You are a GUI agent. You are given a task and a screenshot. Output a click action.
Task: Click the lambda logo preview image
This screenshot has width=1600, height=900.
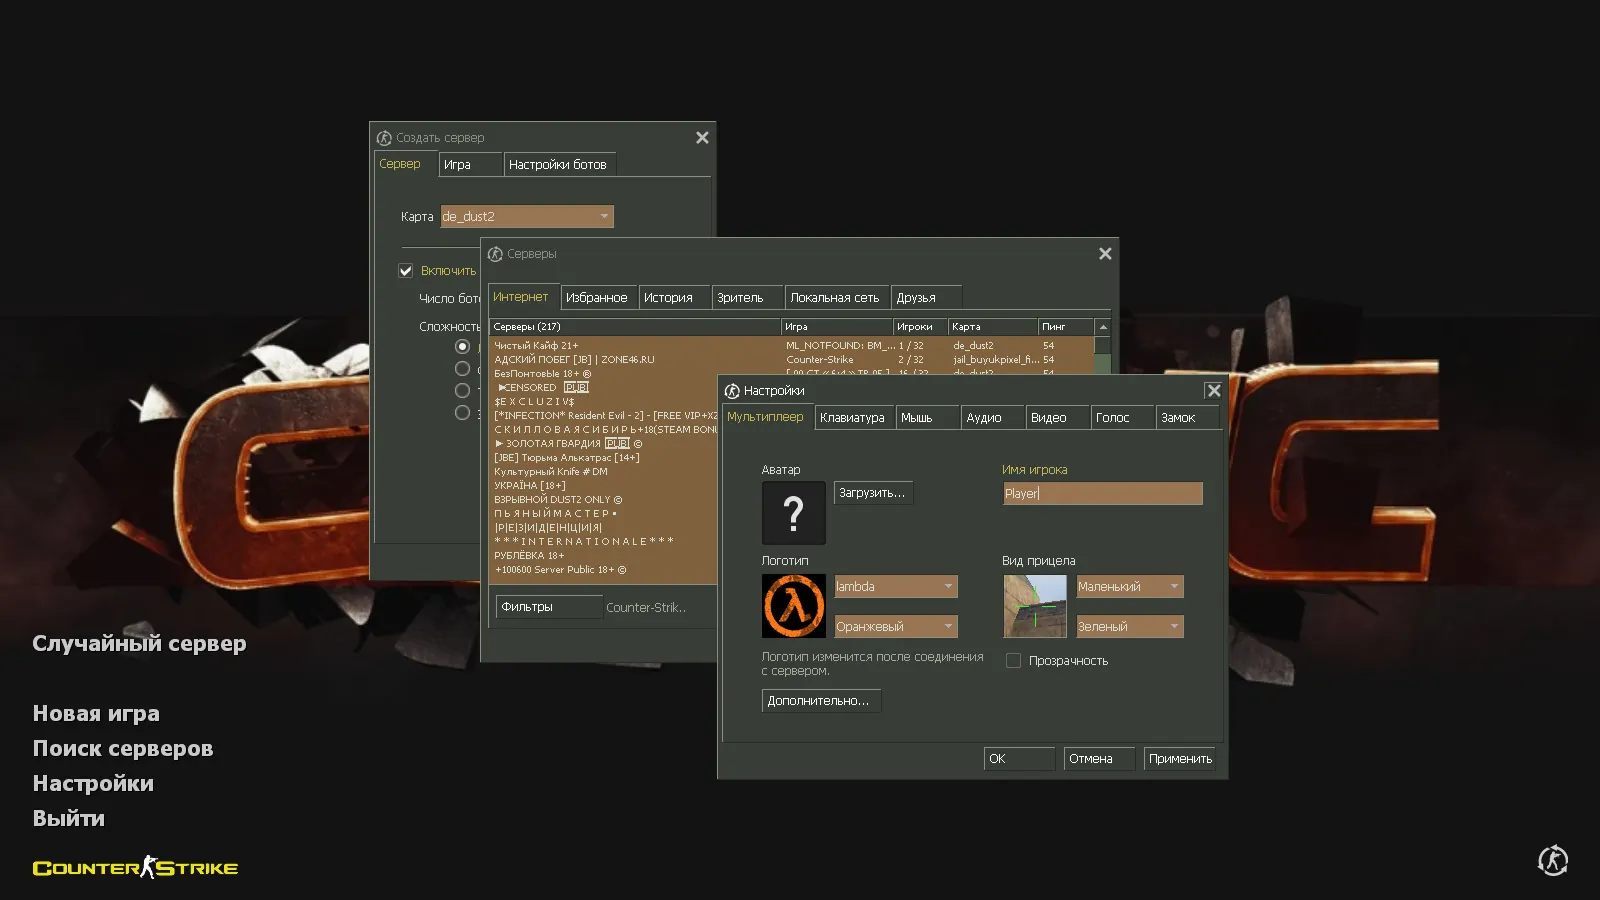(x=793, y=606)
